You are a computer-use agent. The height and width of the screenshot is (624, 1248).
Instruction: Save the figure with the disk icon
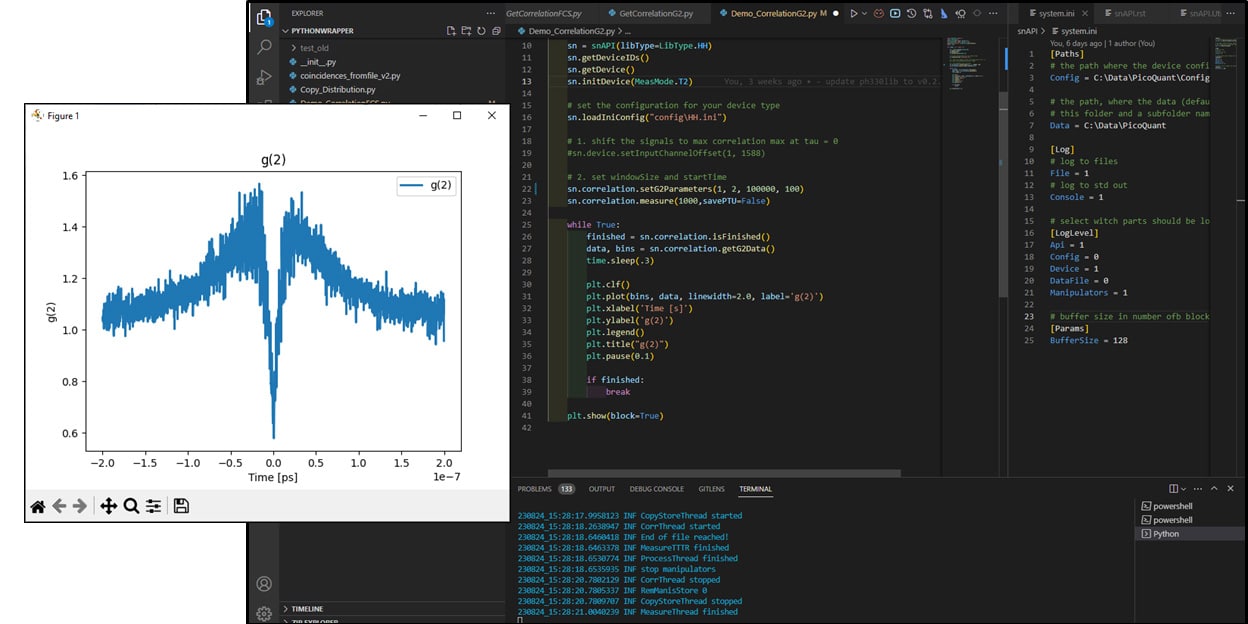pyautogui.click(x=180, y=507)
